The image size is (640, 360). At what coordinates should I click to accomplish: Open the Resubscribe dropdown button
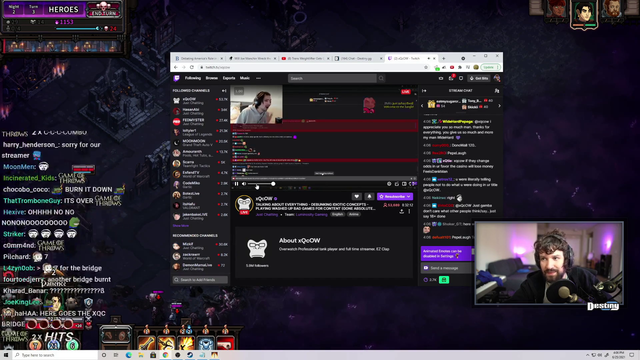click(x=395, y=196)
